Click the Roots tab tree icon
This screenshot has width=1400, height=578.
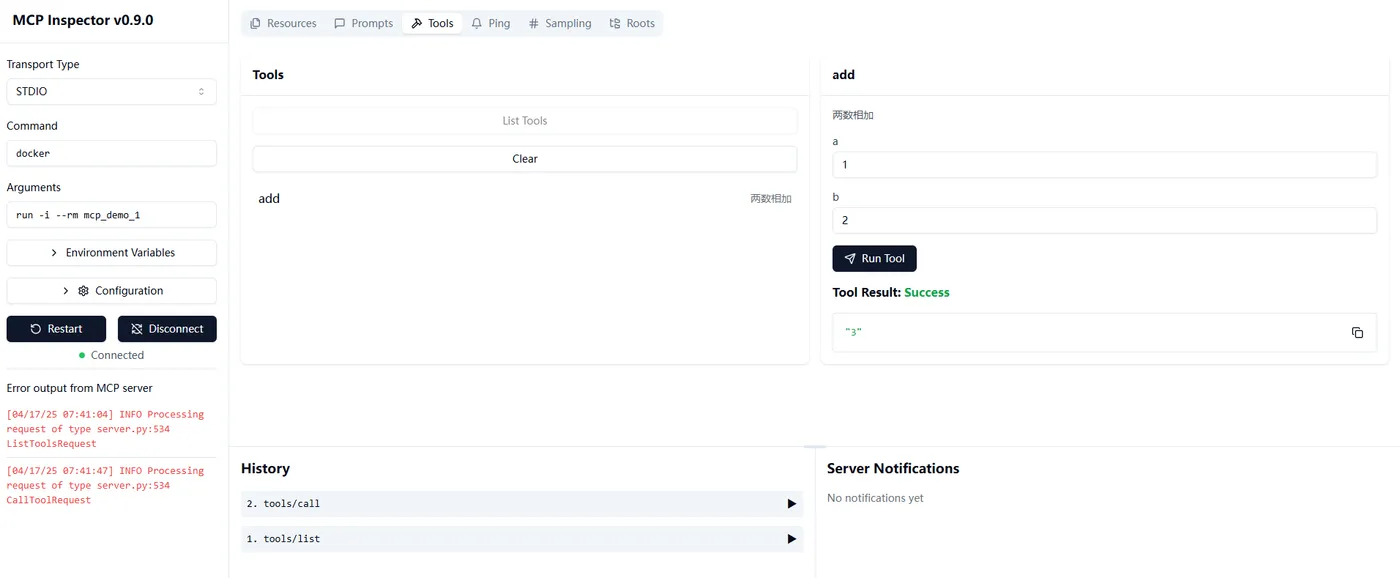615,23
